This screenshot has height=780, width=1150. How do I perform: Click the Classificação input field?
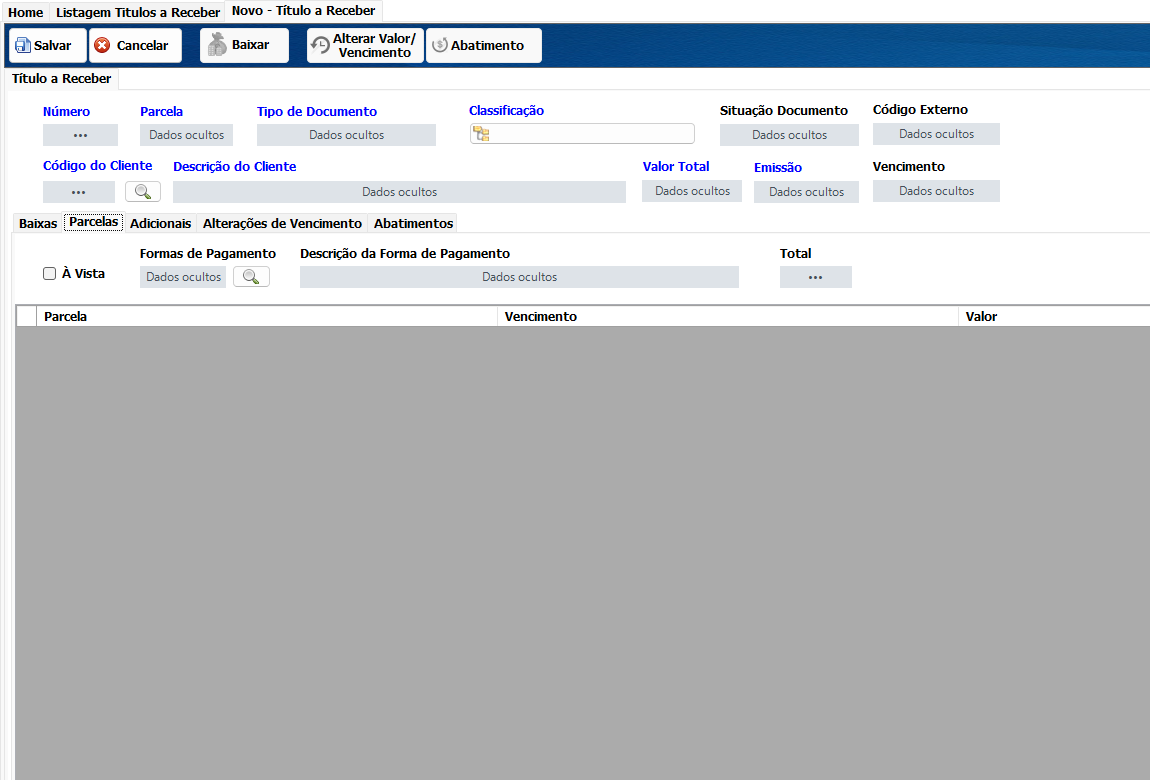[582, 133]
